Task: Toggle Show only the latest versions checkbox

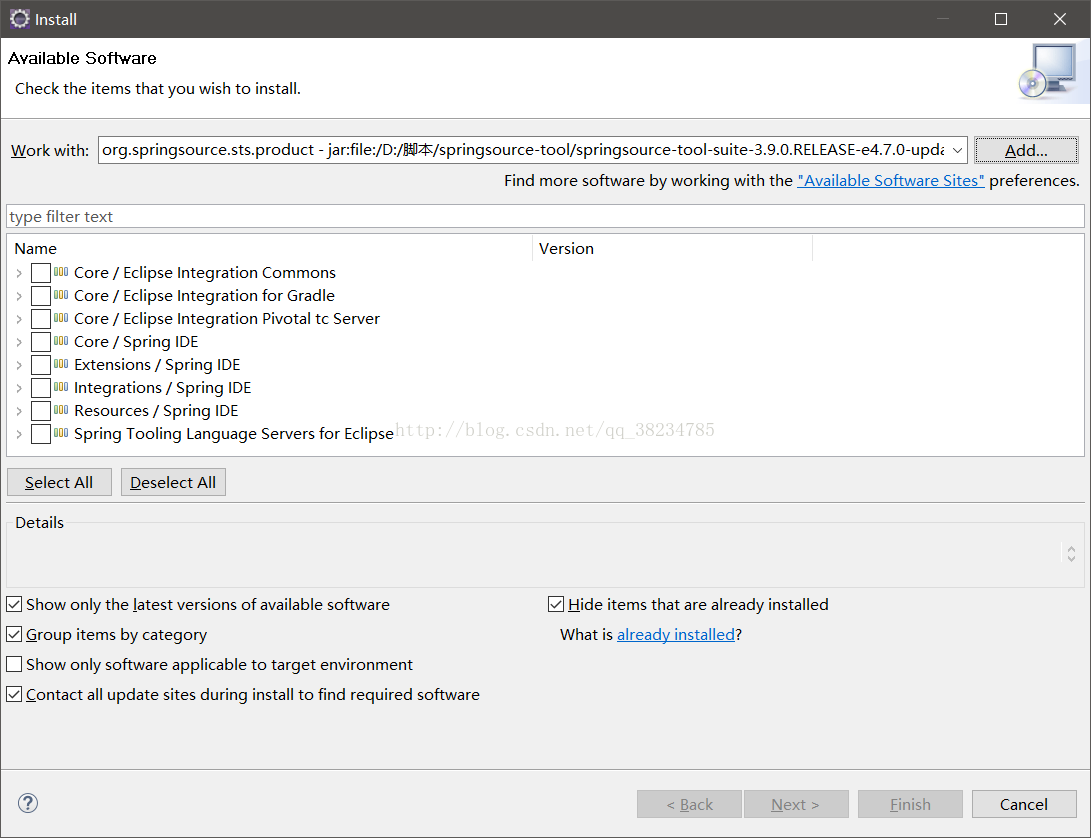Action: pyautogui.click(x=14, y=604)
